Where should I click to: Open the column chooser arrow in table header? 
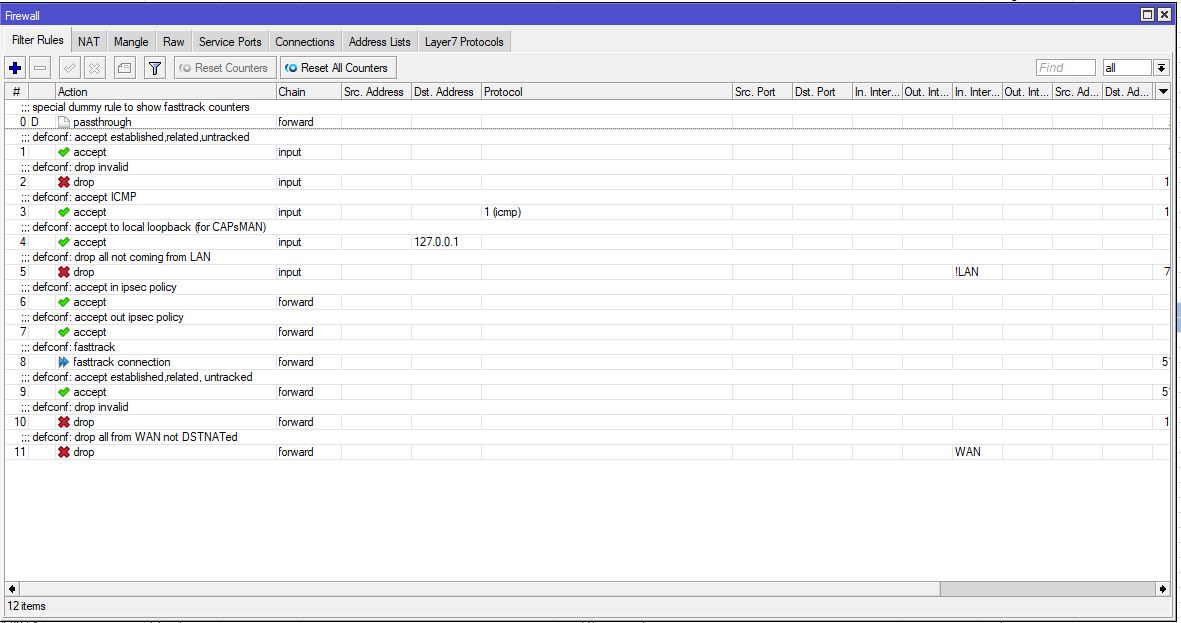click(x=1163, y=92)
